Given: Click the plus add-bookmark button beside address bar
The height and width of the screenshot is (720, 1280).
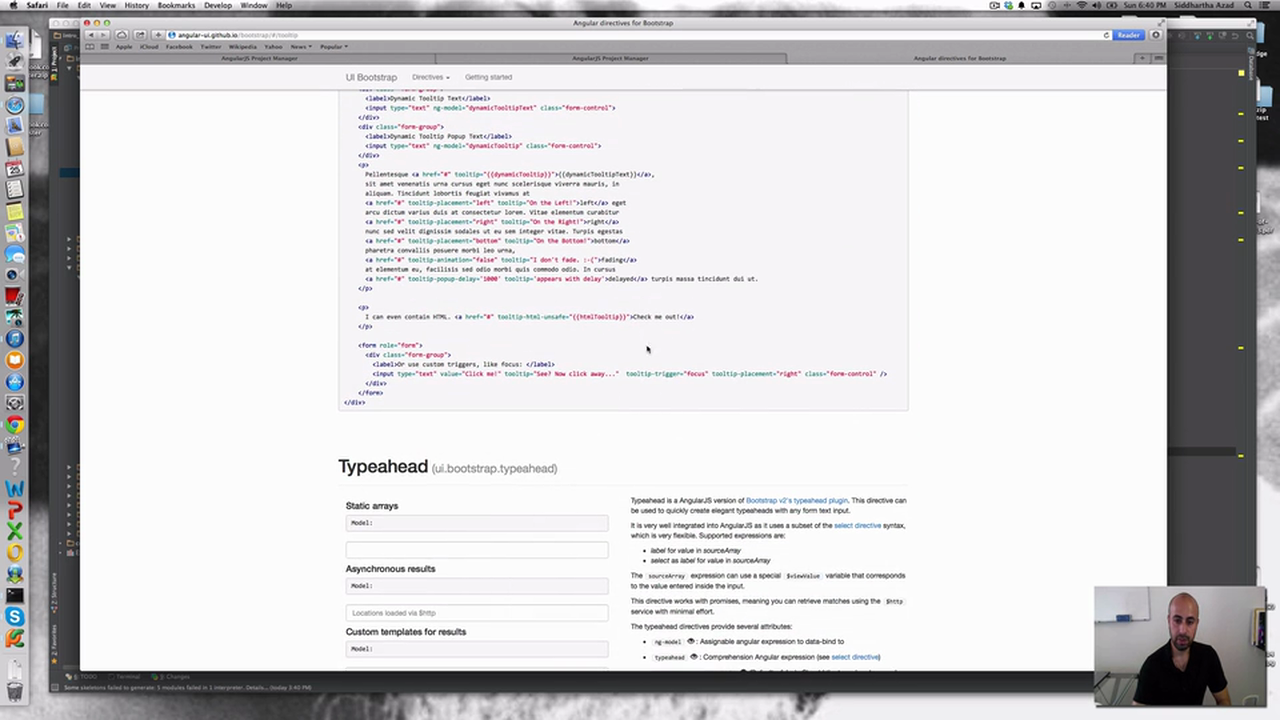Looking at the screenshot, I should coord(158,35).
